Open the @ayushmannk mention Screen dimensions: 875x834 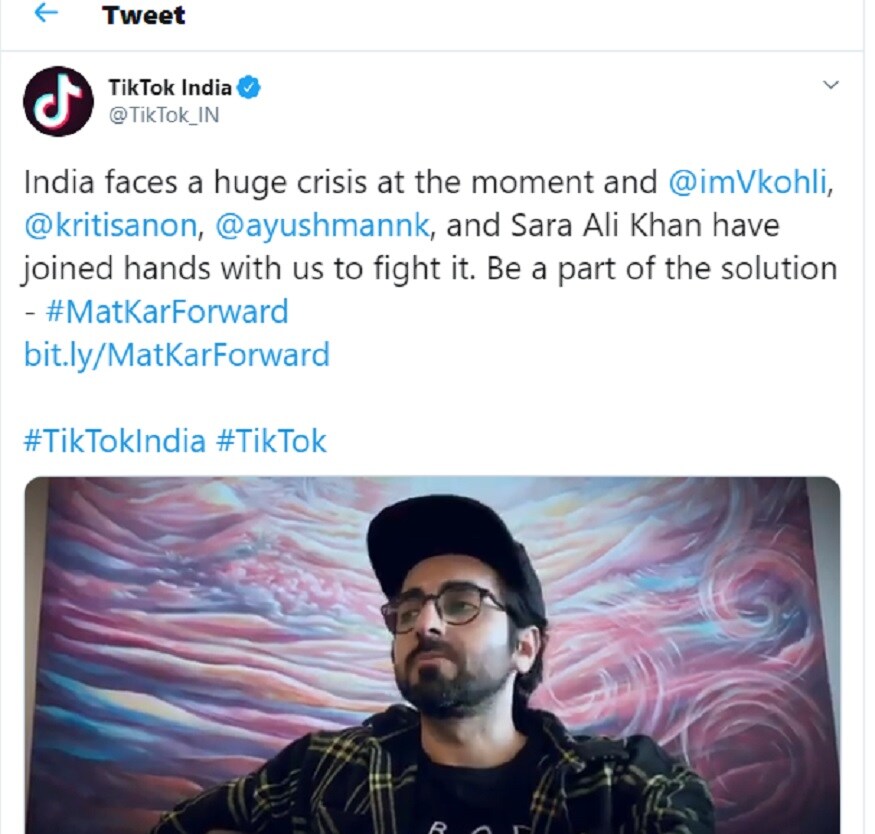pyautogui.click(x=322, y=225)
